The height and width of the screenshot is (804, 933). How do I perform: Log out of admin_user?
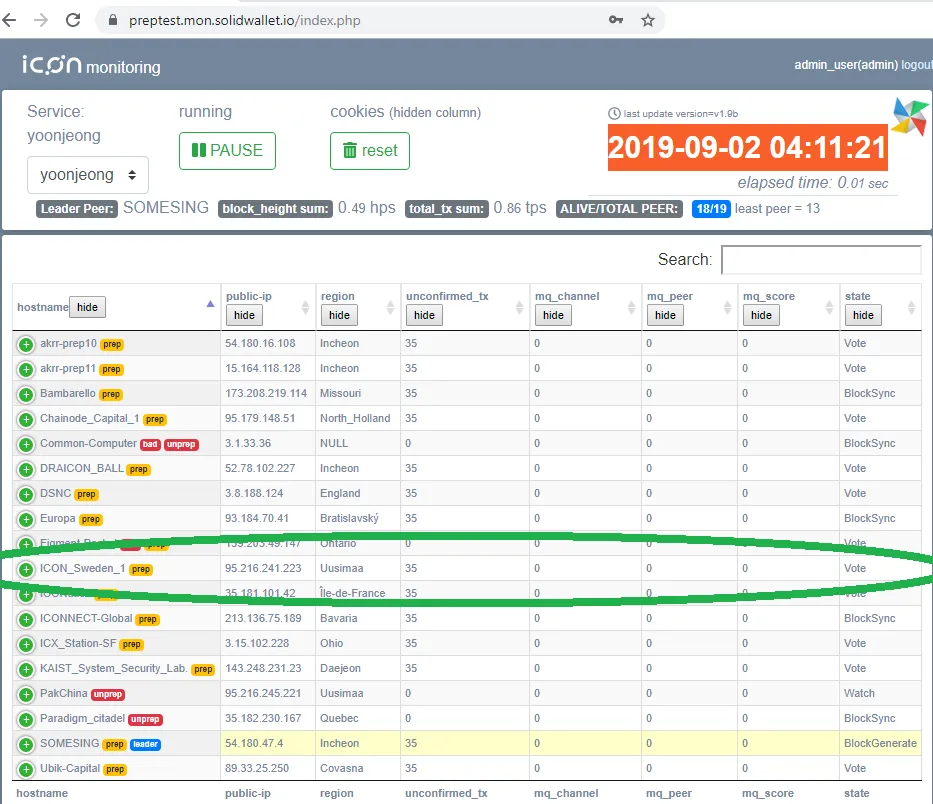916,65
